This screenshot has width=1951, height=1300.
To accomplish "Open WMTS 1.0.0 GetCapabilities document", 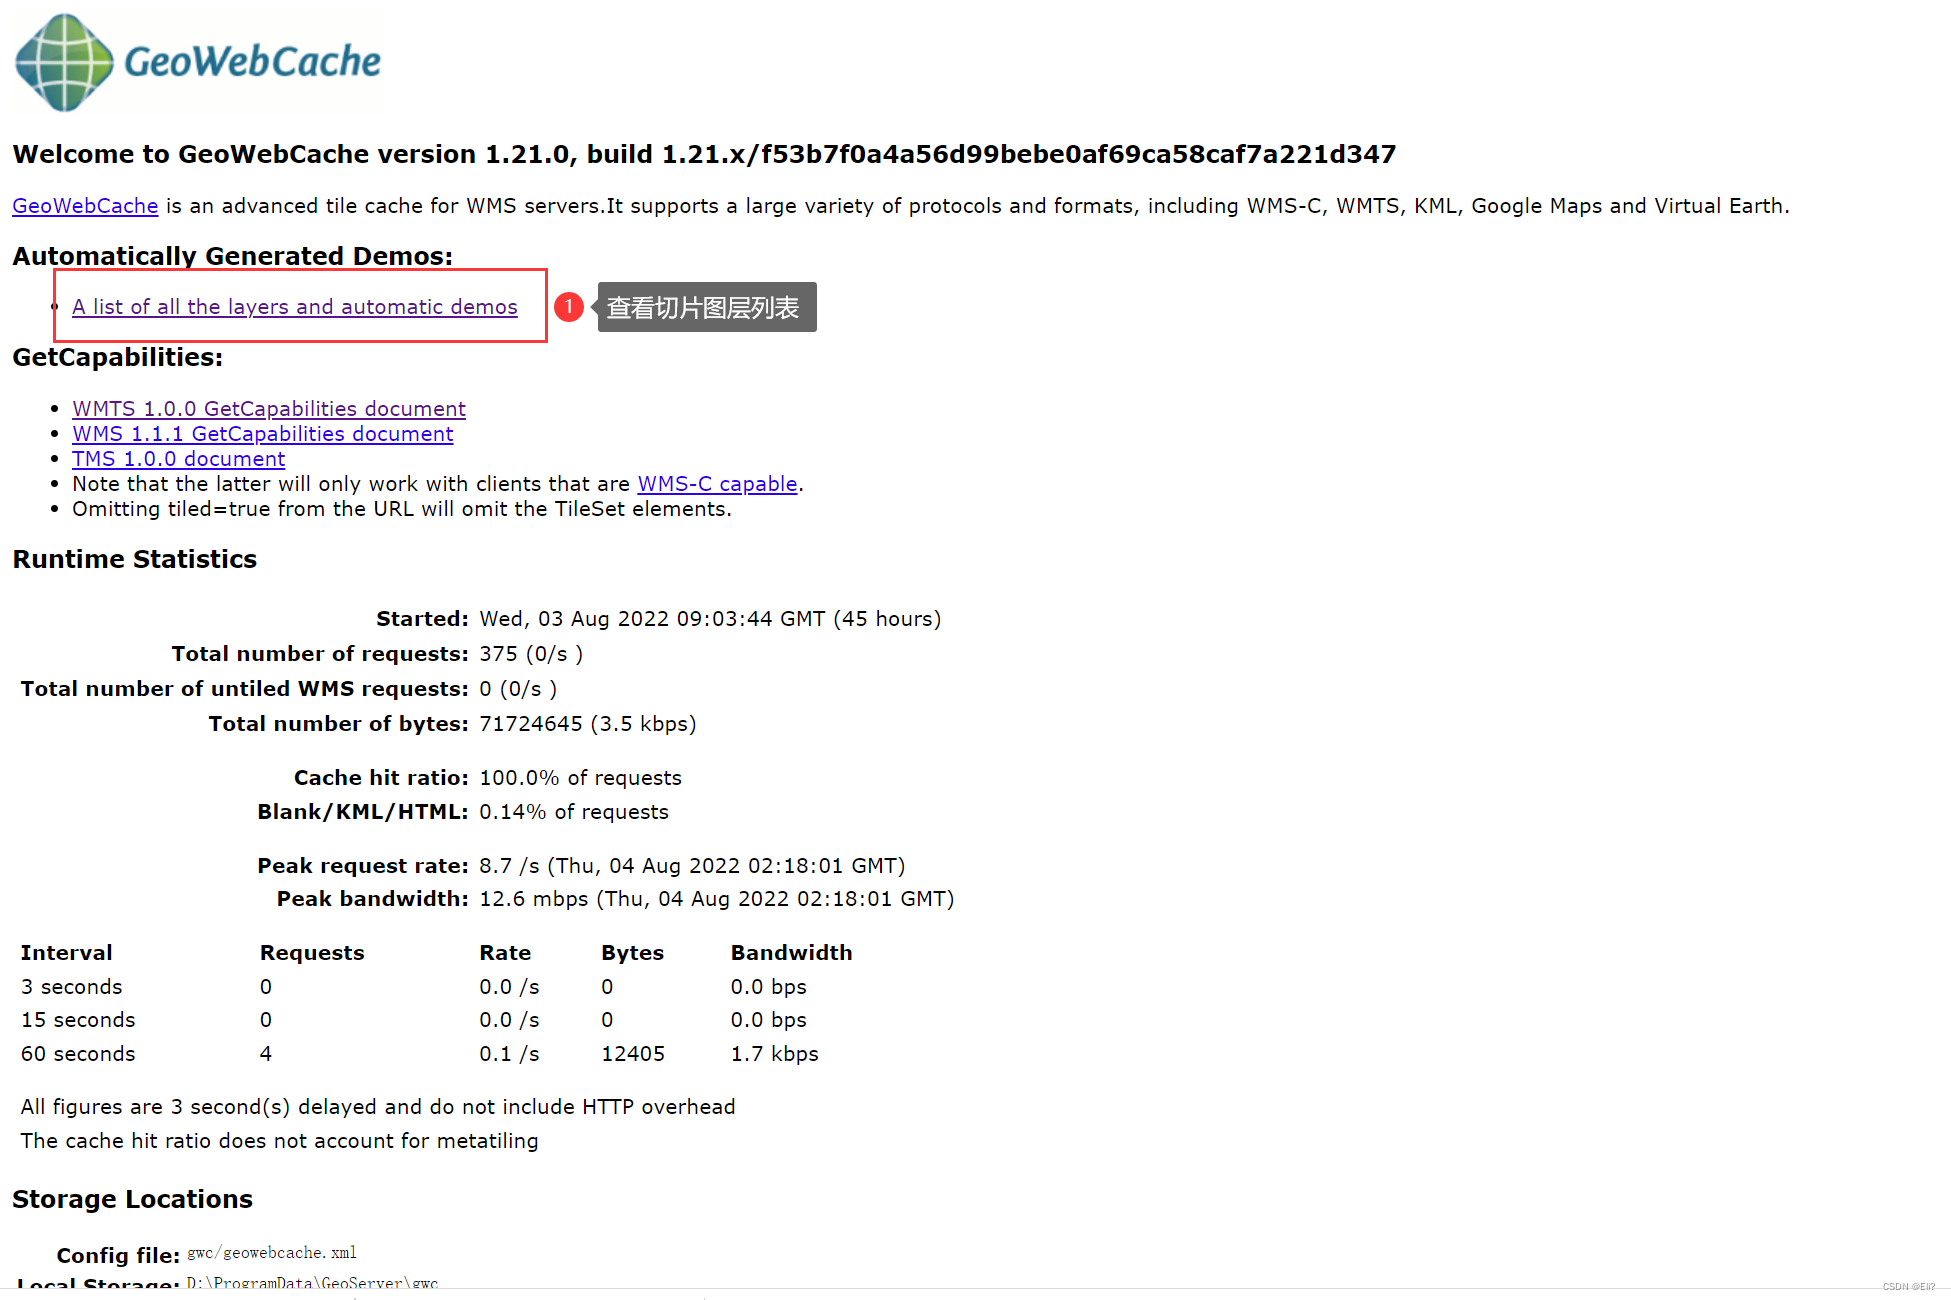I will point(269,409).
